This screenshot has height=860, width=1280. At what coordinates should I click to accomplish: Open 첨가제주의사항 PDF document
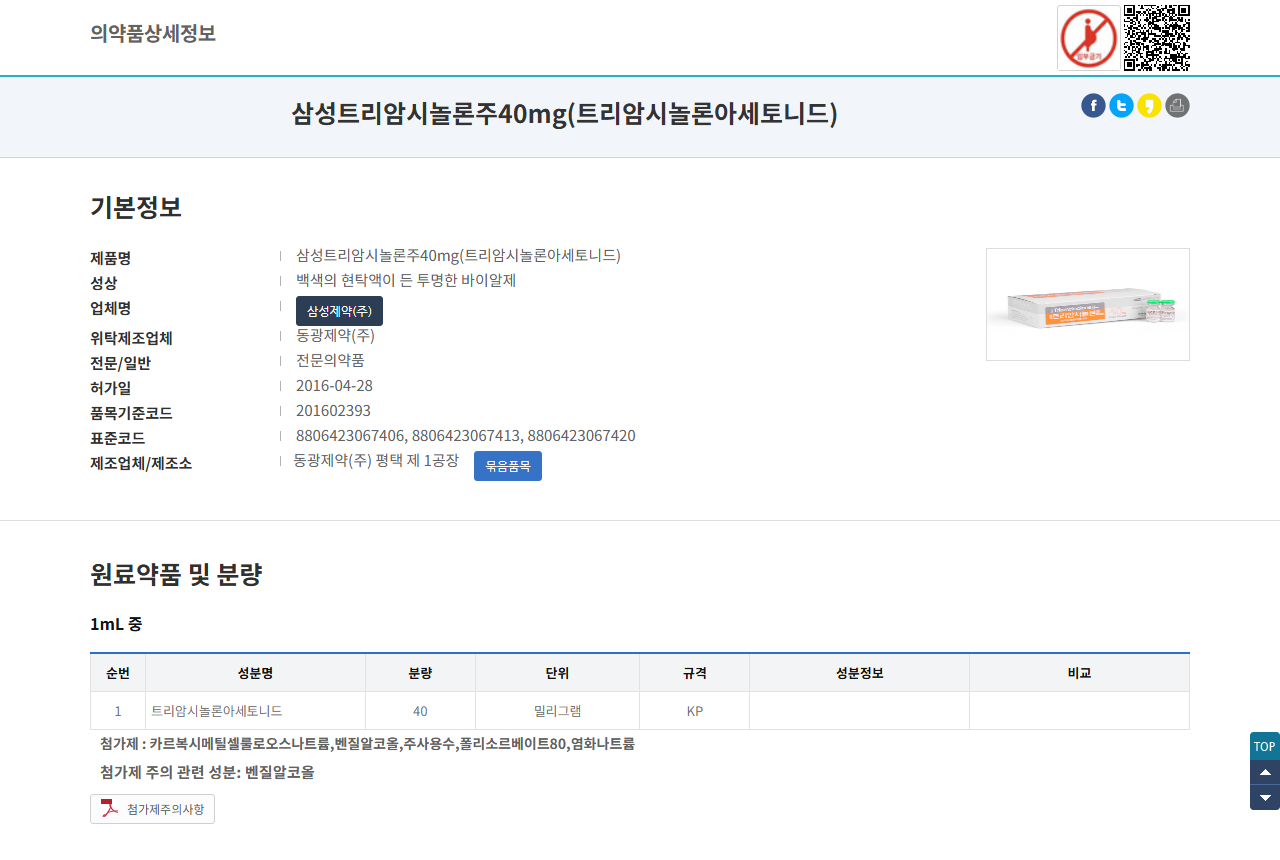(x=152, y=809)
